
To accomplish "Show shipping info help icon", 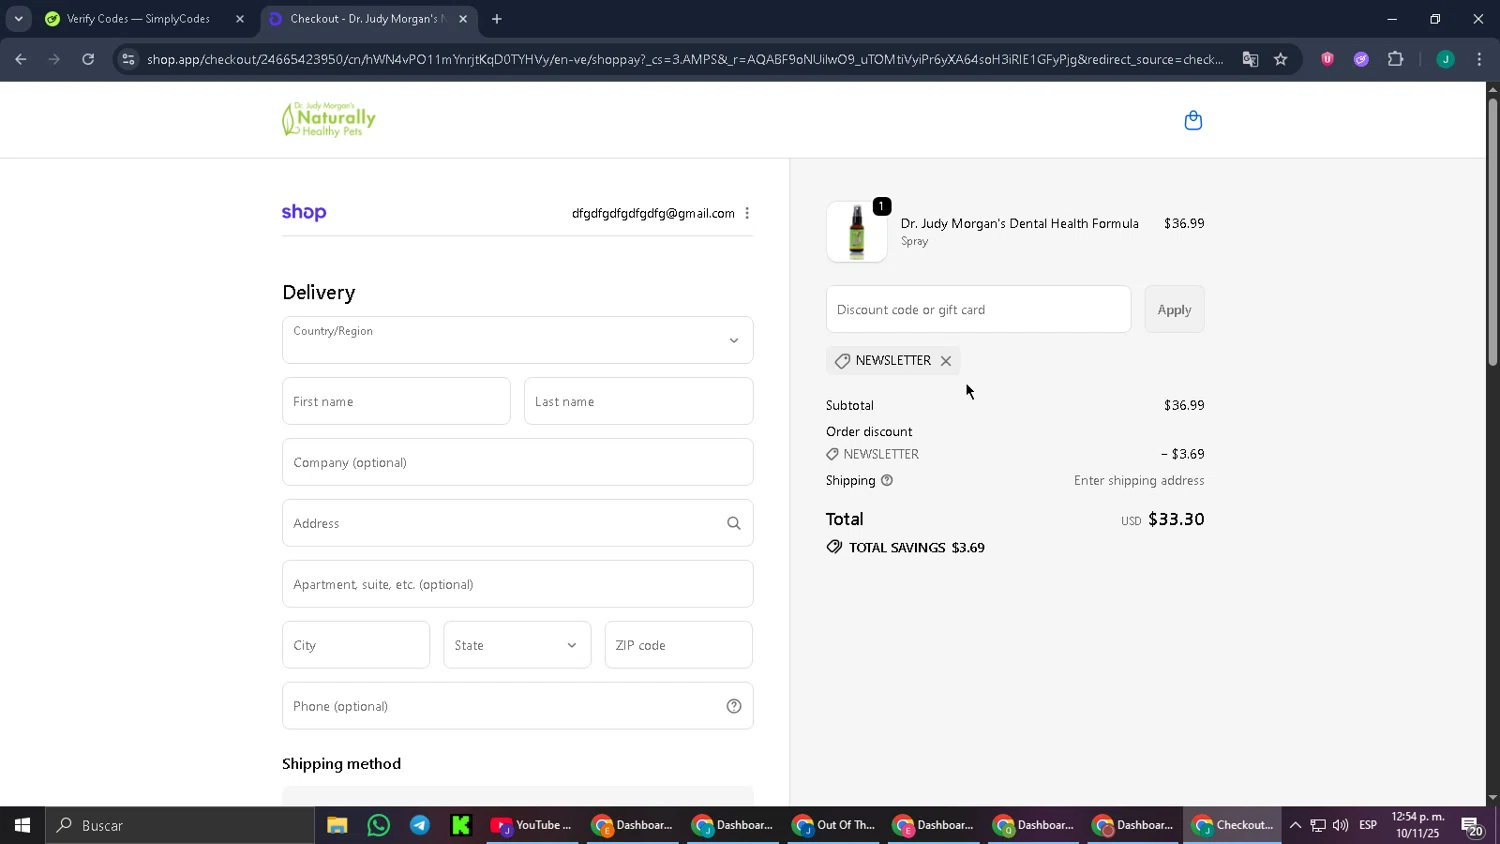I will [x=886, y=481].
